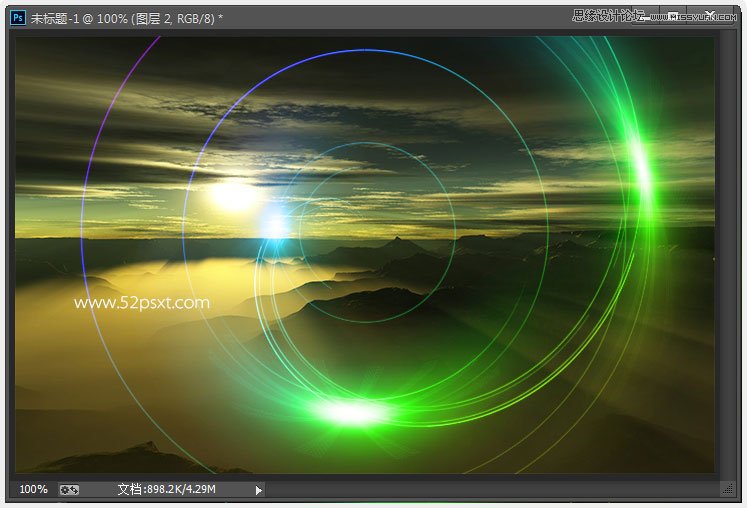Viewport: 747px width, 508px height.
Task: Click the document size readout 898.2K/4.29M
Action: [x=167, y=489]
